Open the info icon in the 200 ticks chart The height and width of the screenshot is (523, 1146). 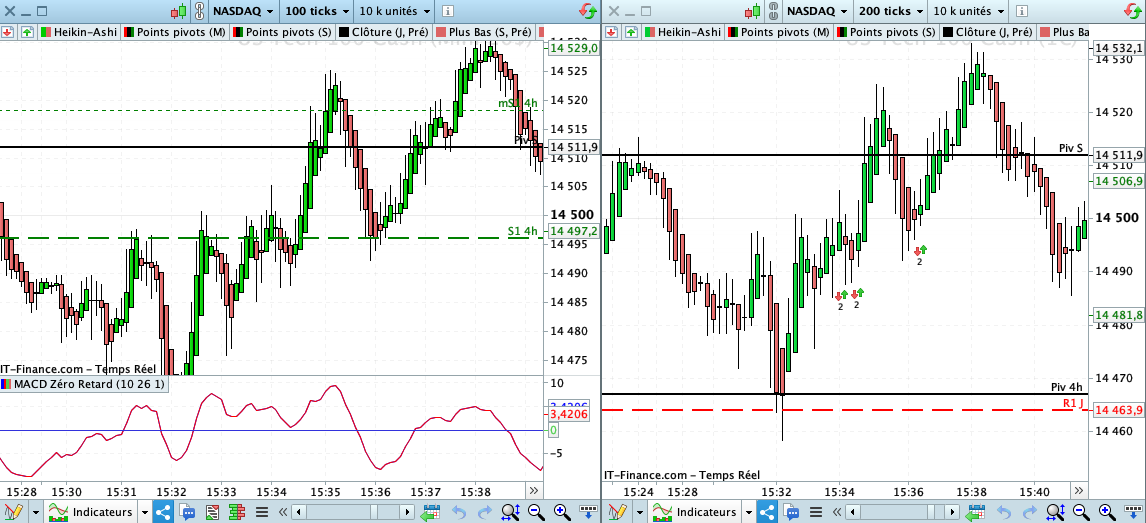[x=1021, y=11]
